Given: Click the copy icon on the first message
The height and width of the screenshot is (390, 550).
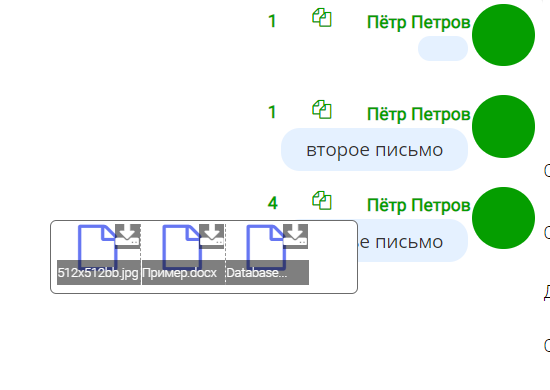Looking at the screenshot, I should [x=322, y=18].
